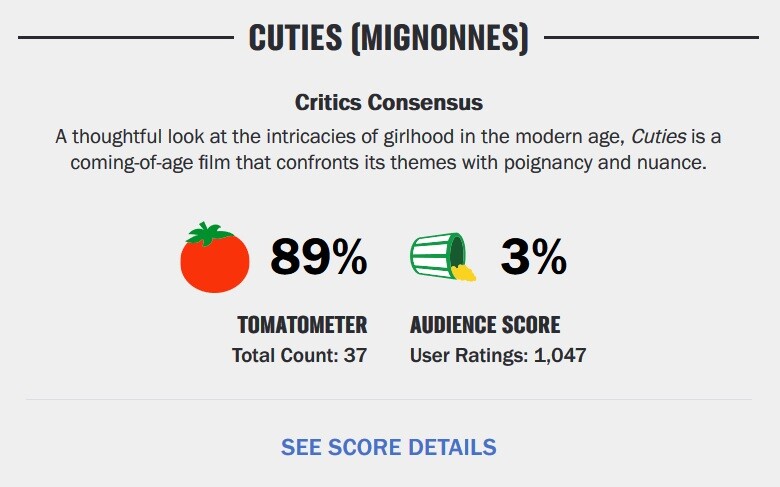Click the italic Cuties word in consensus

(x=659, y=137)
